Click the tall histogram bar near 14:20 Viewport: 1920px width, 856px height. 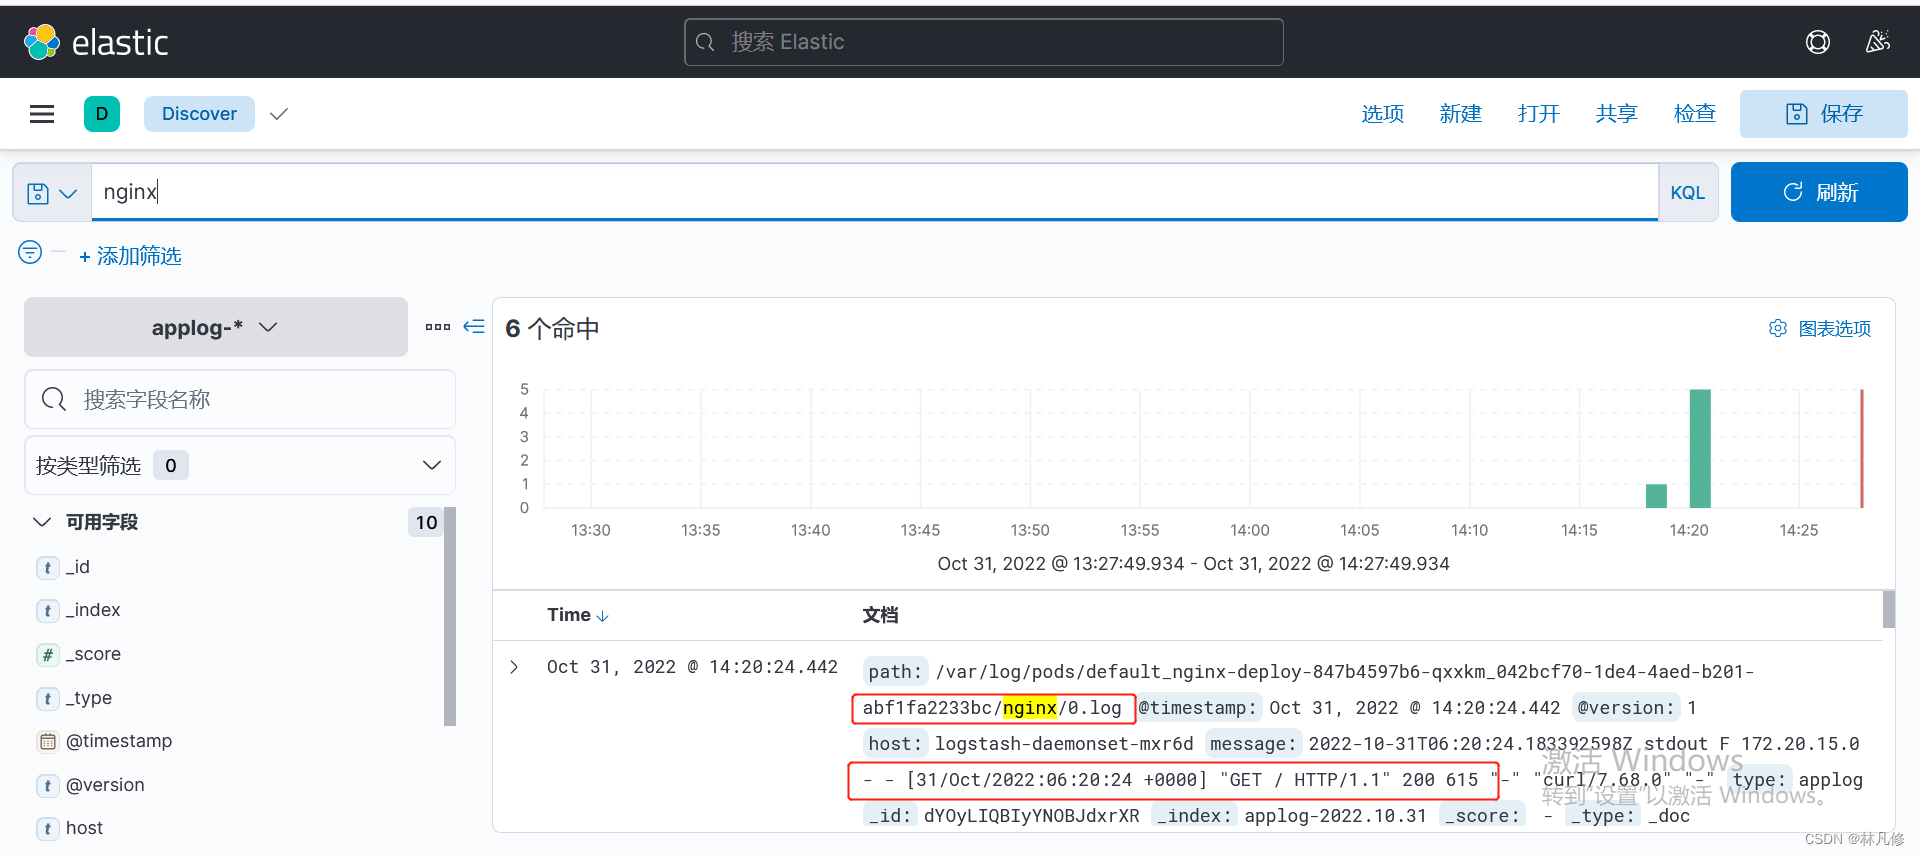1700,448
